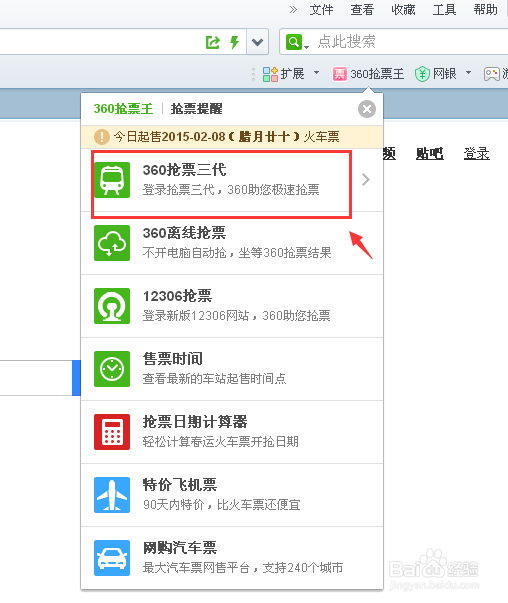
Task: Click the 网购汽车票 title text
Action: pyautogui.click(x=180, y=548)
